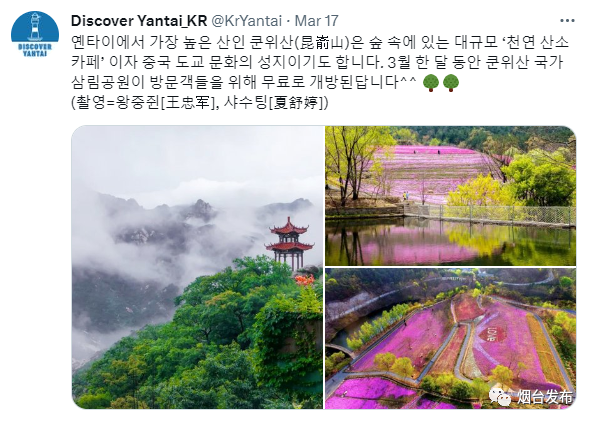
Task: Click the 昆嵛山 Chinese characters in tweet
Action: [323, 42]
